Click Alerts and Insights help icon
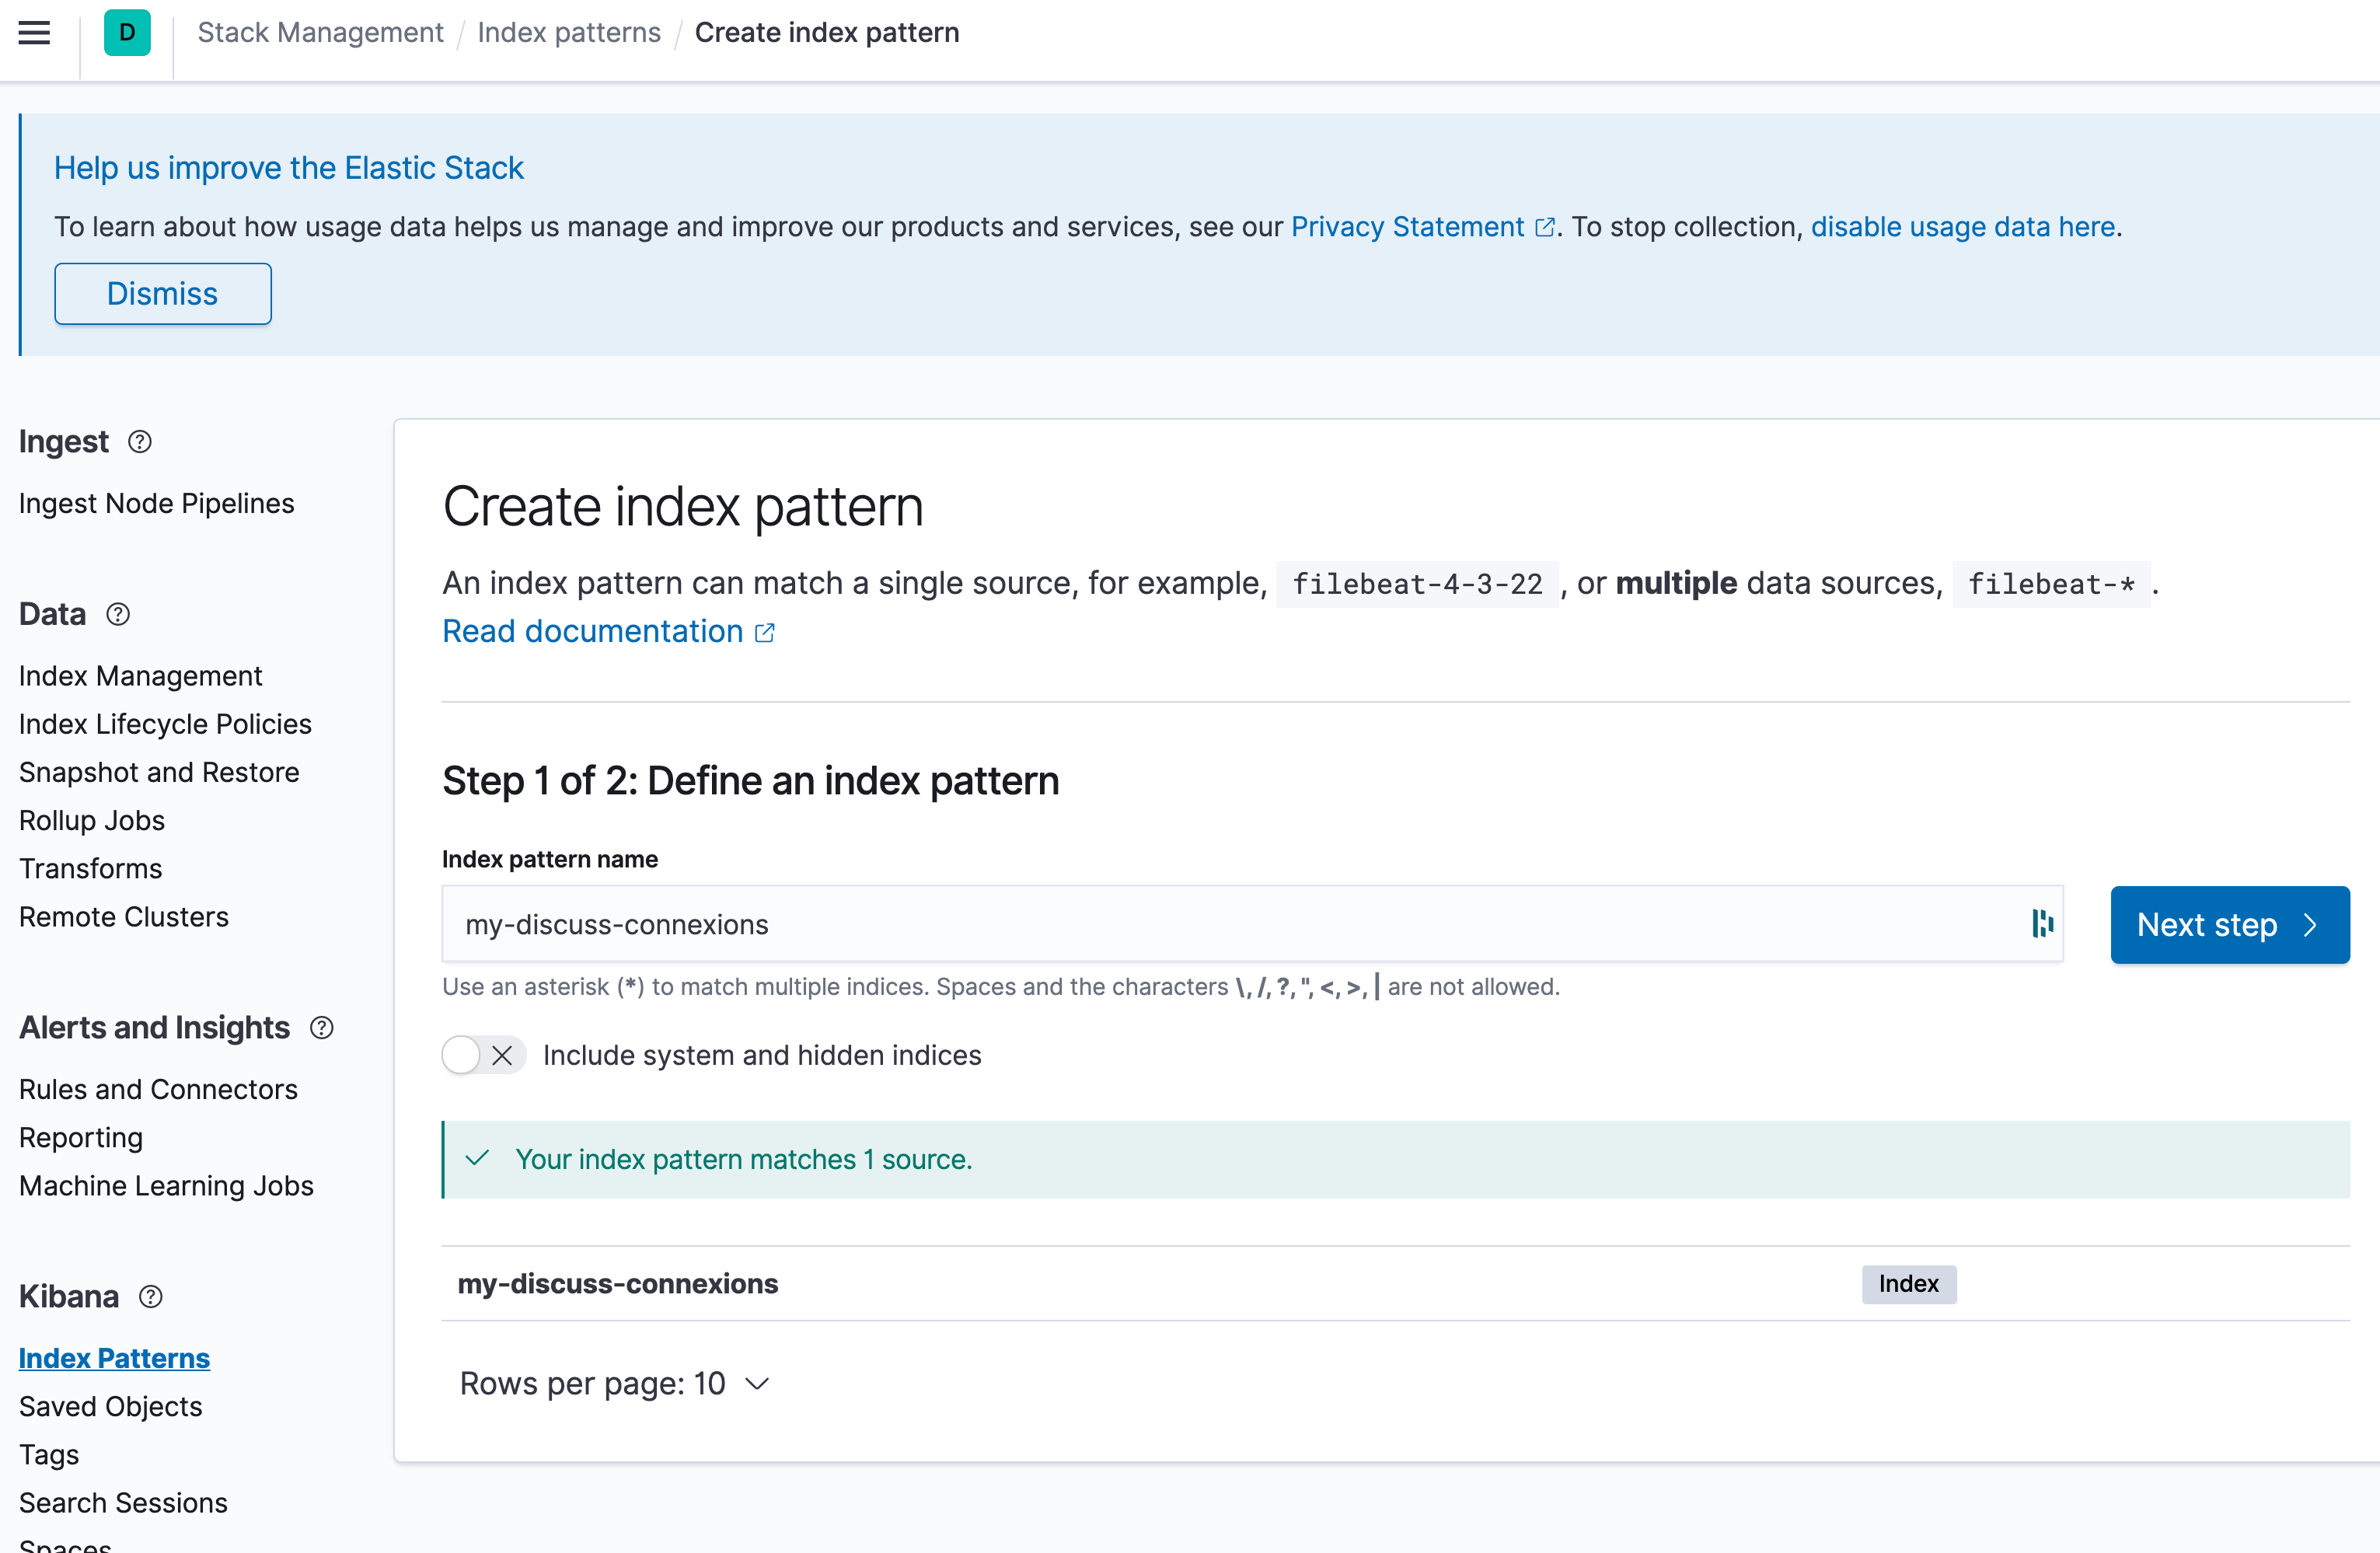This screenshot has height=1553, width=2380. [x=321, y=1027]
